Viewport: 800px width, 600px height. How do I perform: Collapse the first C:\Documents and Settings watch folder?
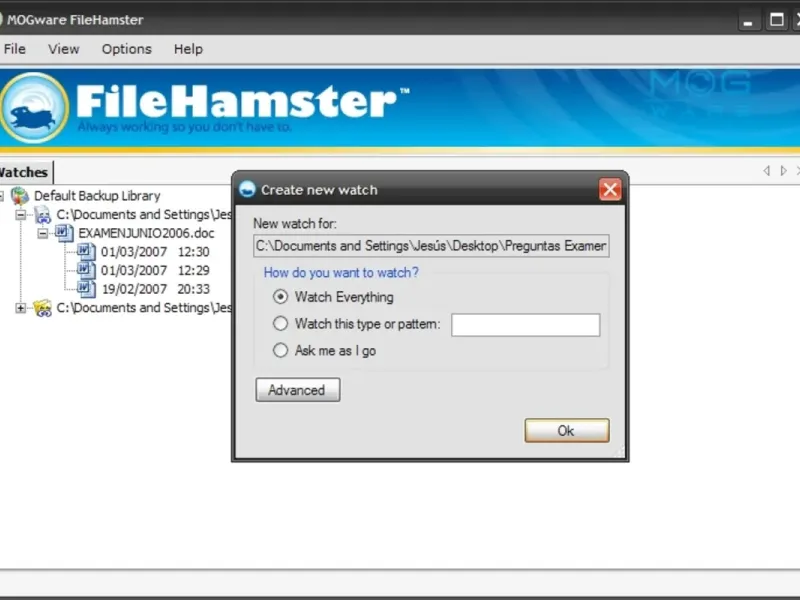[20, 215]
